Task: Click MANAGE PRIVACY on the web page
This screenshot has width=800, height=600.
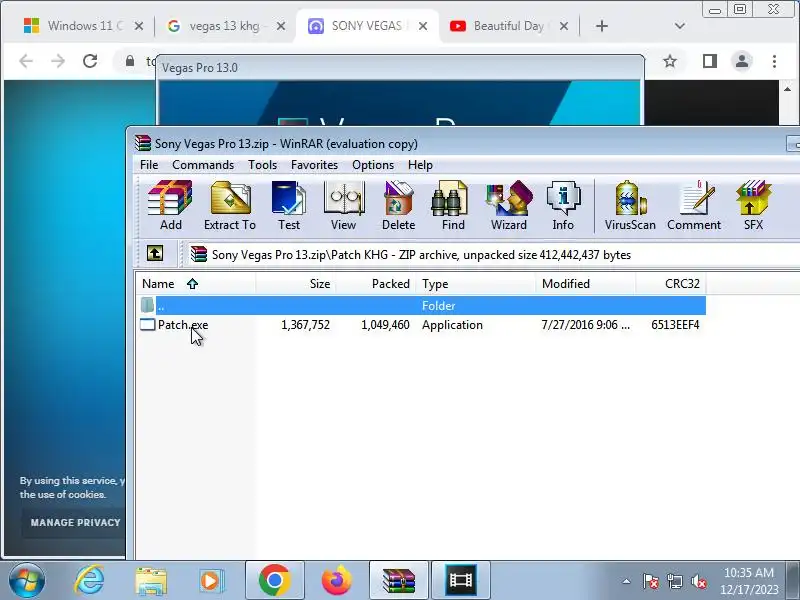Action: [74, 522]
